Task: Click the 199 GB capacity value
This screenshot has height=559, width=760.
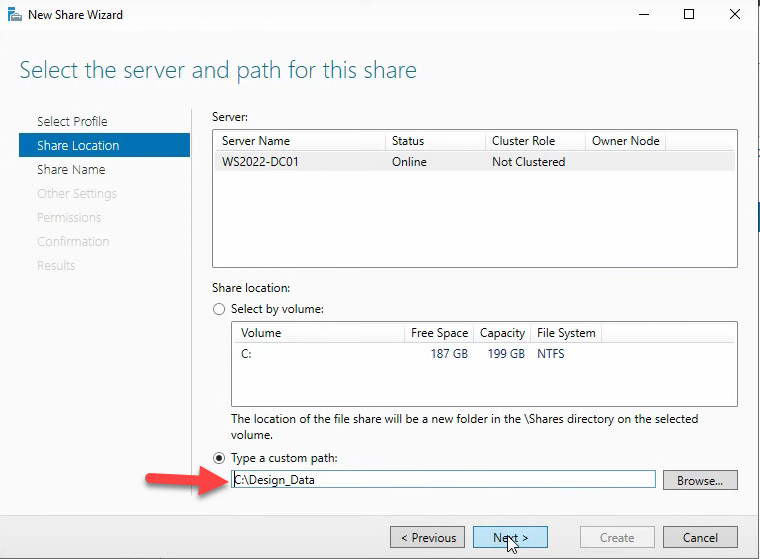Action: coord(506,353)
